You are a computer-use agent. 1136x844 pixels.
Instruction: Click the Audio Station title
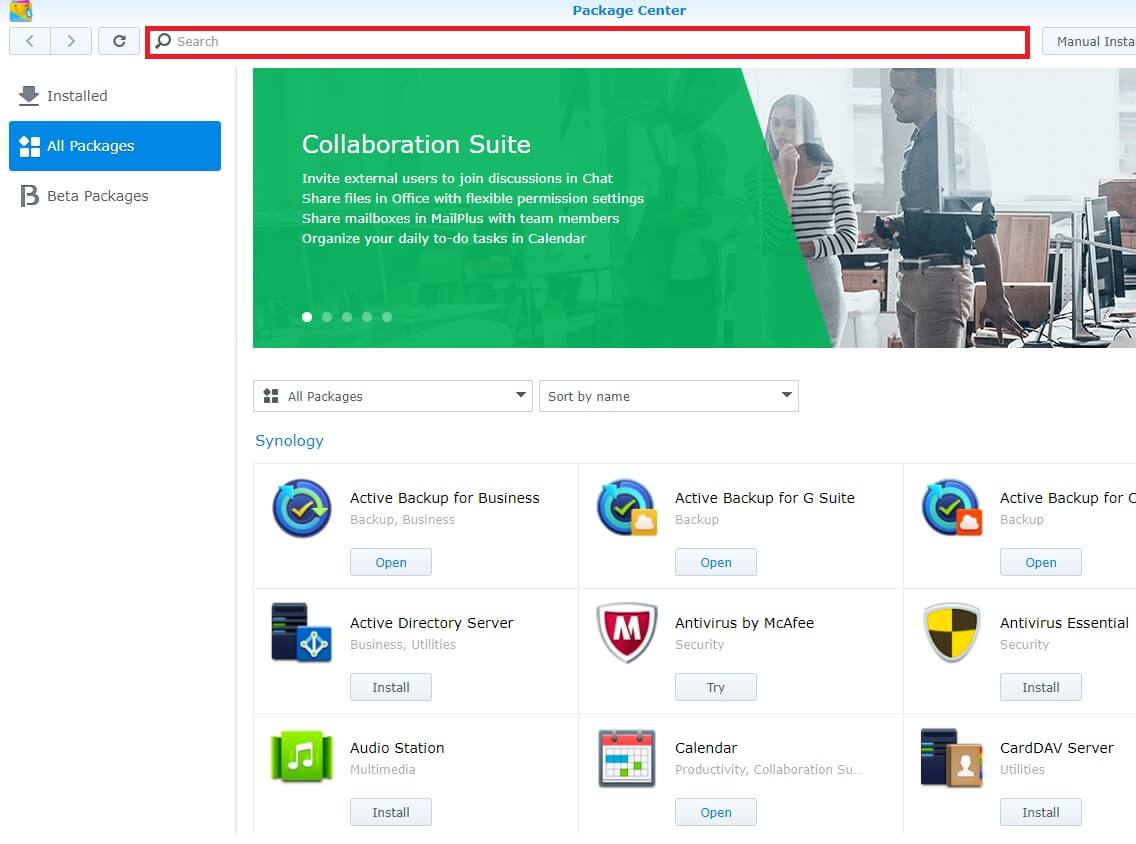pos(397,748)
